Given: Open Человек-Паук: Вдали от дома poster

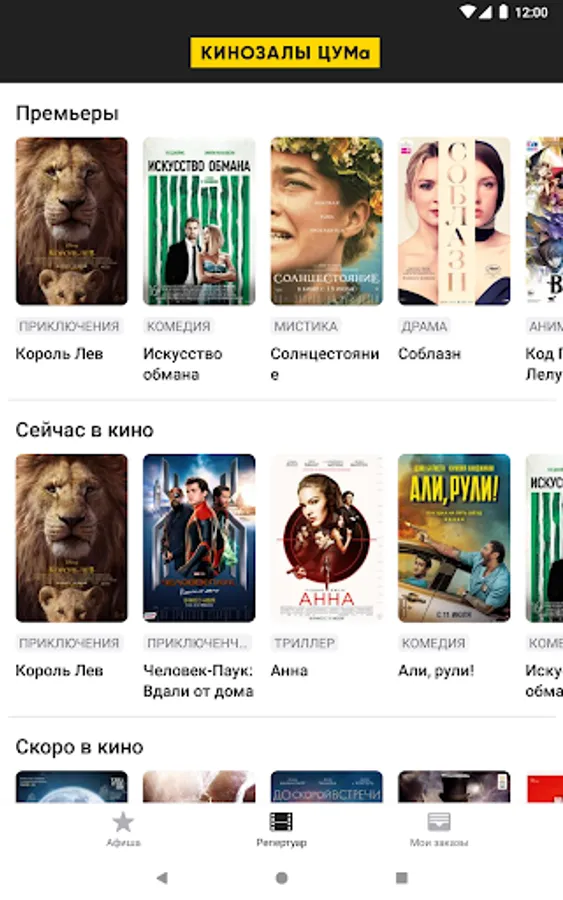Looking at the screenshot, I should [x=199, y=538].
